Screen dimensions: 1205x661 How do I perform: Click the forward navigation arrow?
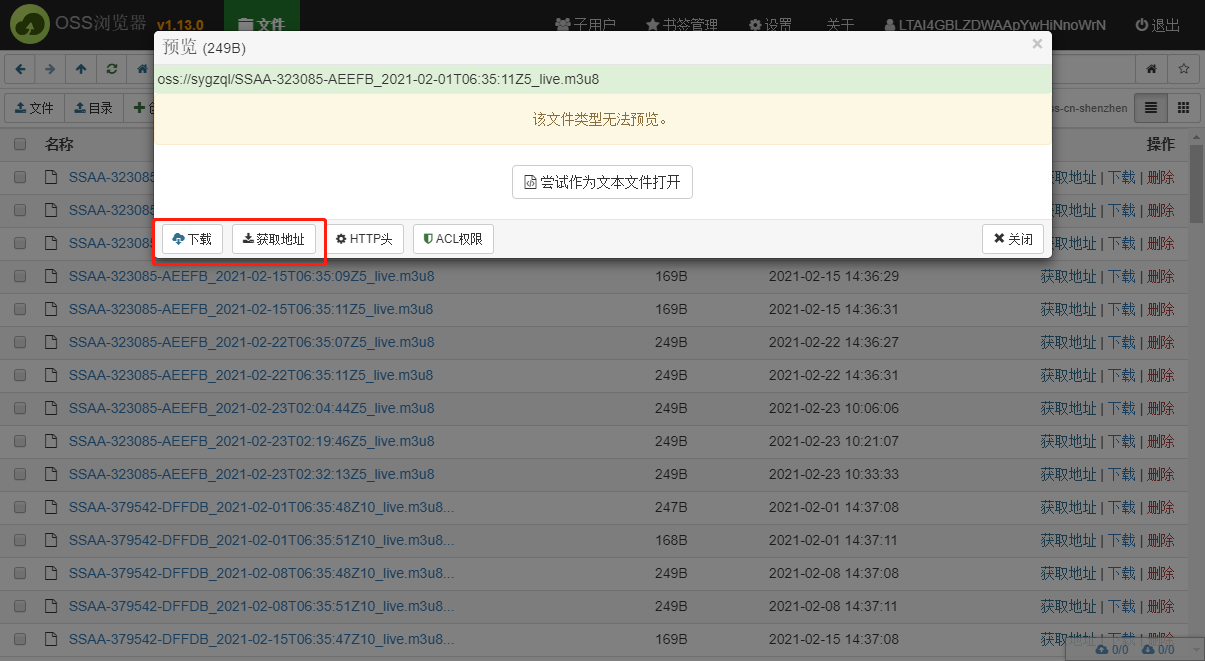click(49, 69)
